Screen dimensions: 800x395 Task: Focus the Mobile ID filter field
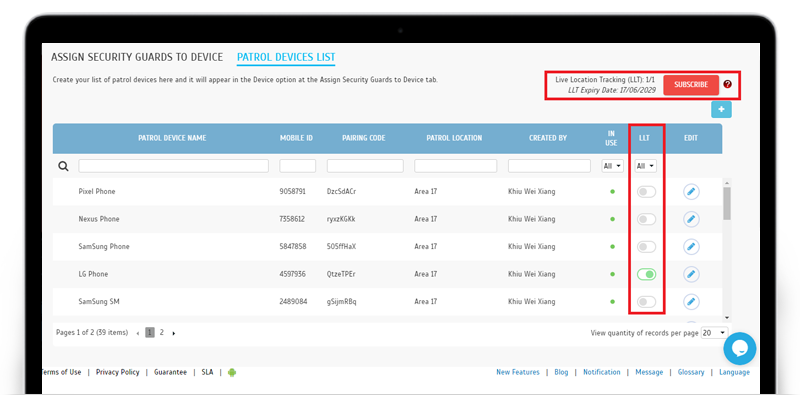point(297,166)
